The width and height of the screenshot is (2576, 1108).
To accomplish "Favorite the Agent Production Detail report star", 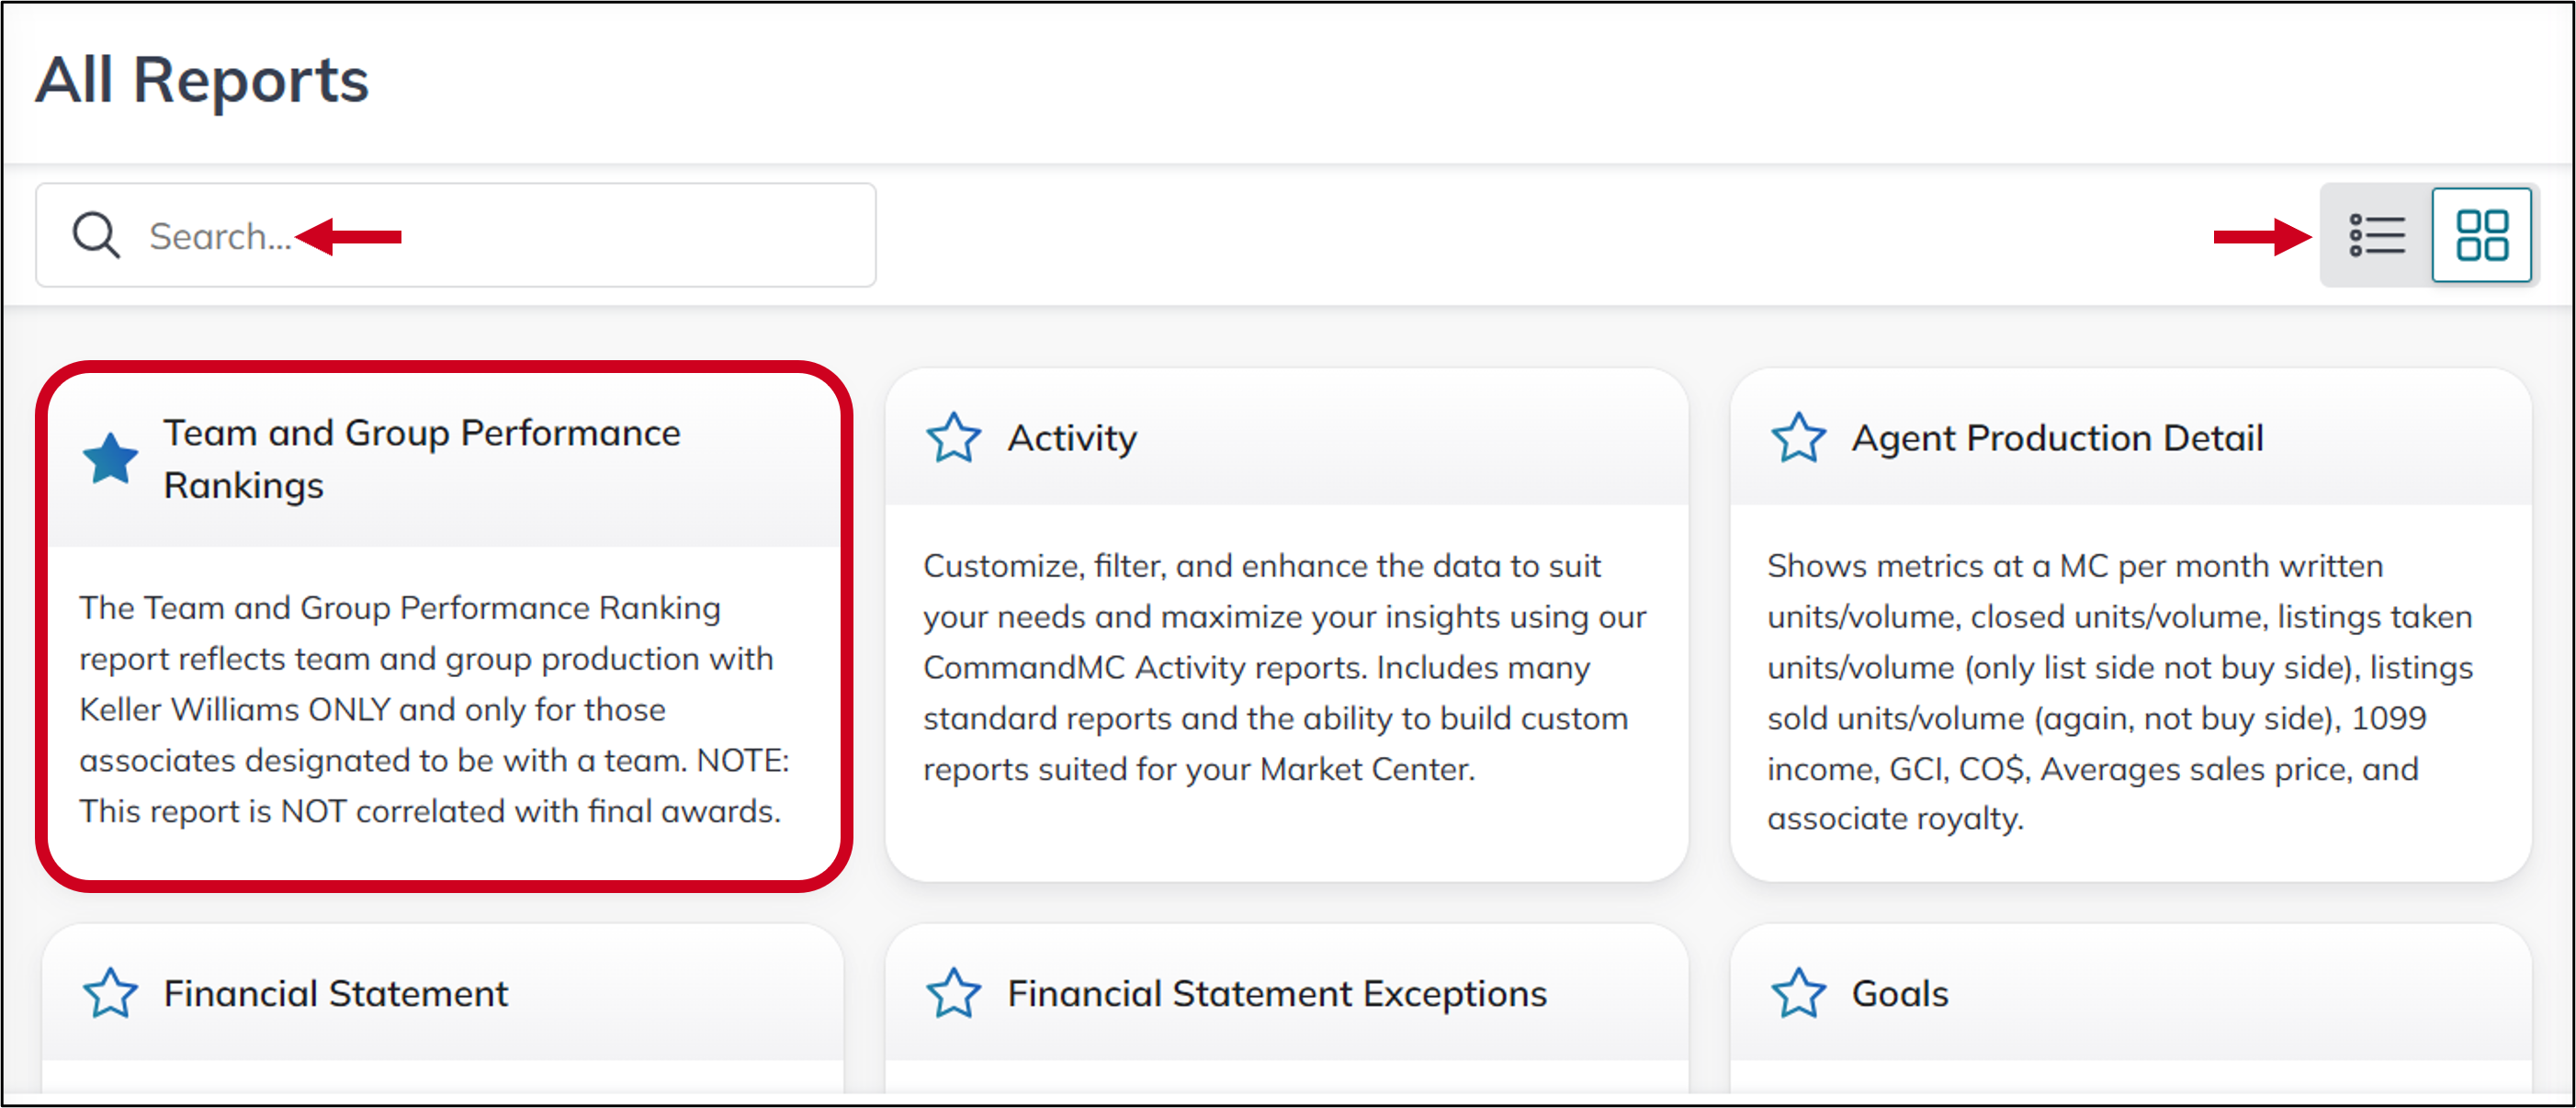I will 1797,437.
